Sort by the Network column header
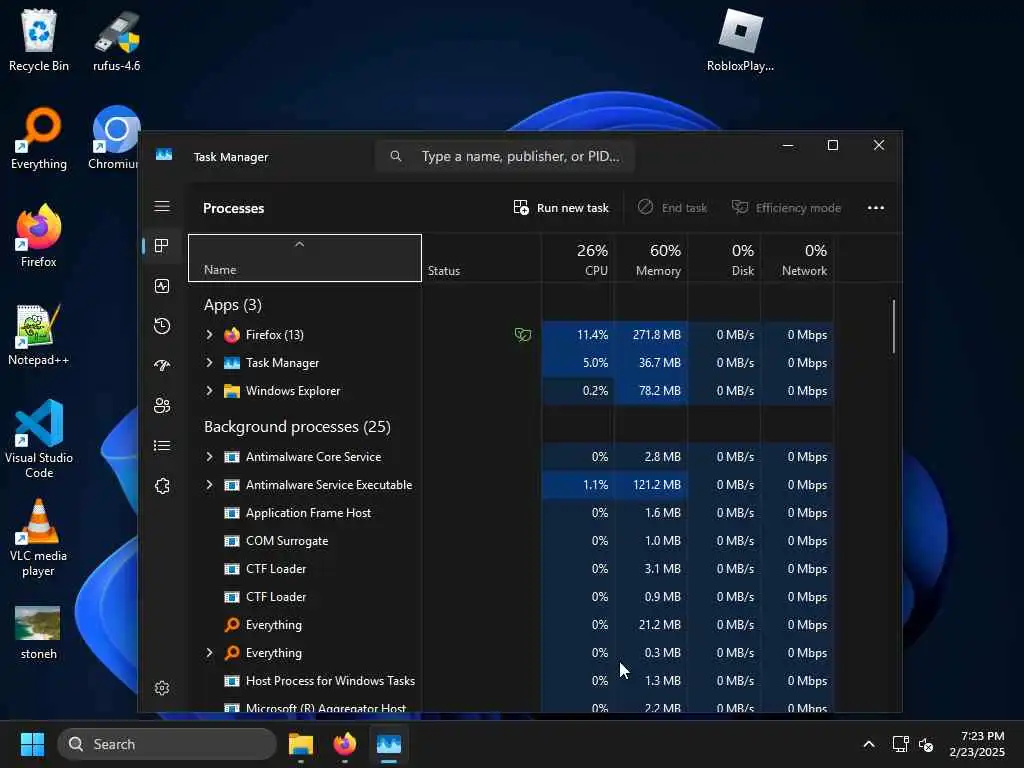Viewport: 1024px width, 768px height. point(797,258)
